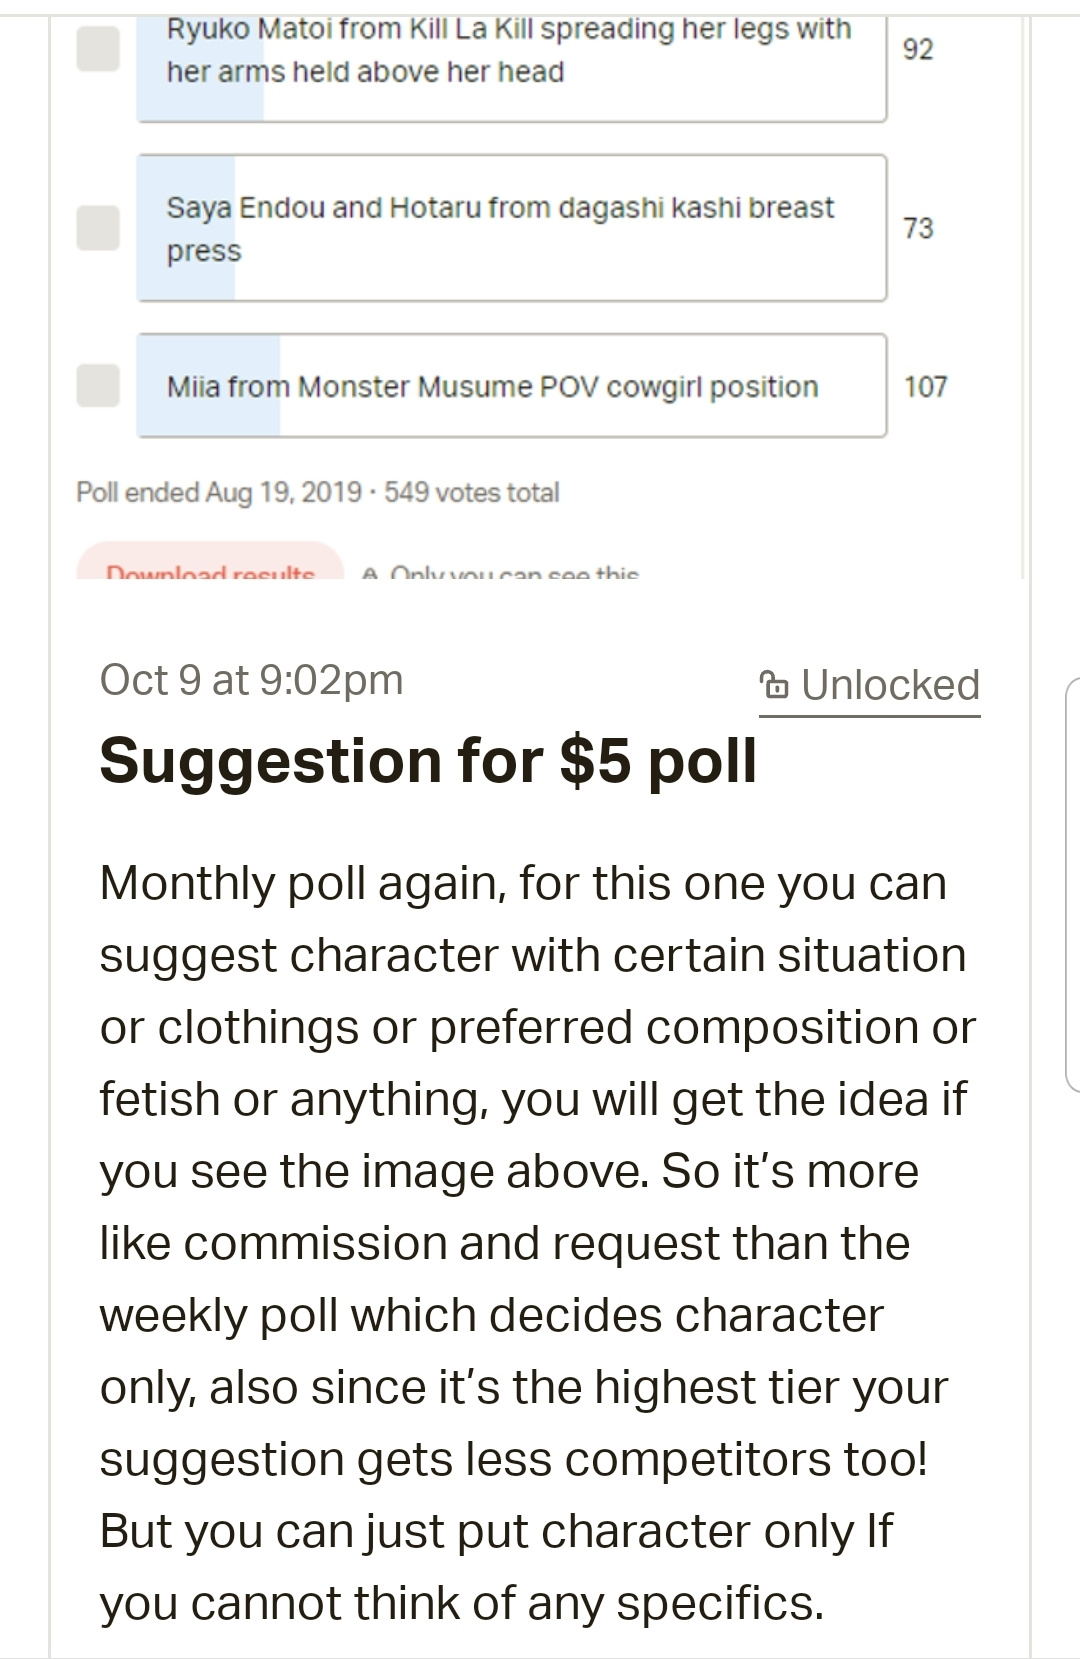Click the 92 vote count
Screen dimensions: 1080x1659
(x=918, y=49)
